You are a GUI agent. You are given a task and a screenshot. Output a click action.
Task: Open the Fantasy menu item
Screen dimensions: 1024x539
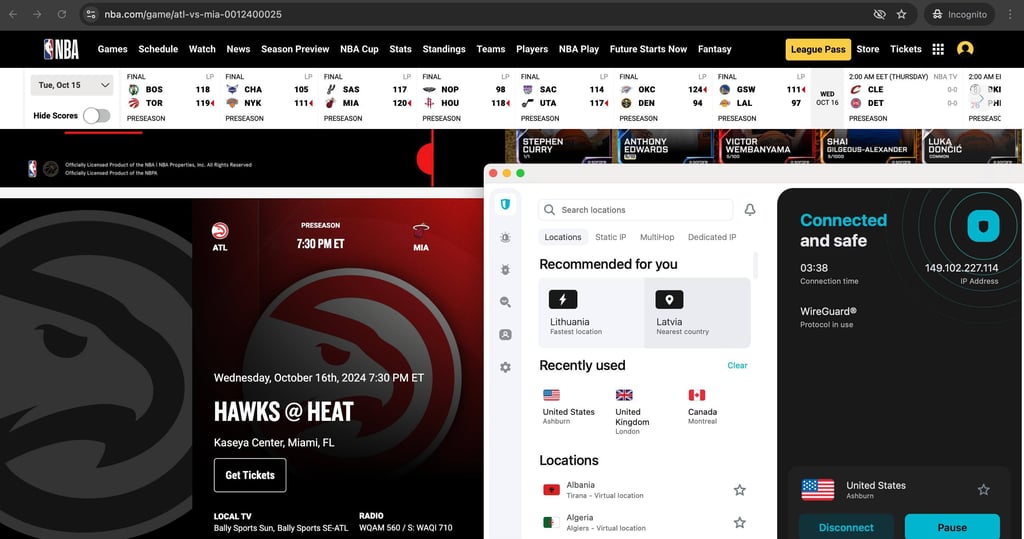coord(714,49)
